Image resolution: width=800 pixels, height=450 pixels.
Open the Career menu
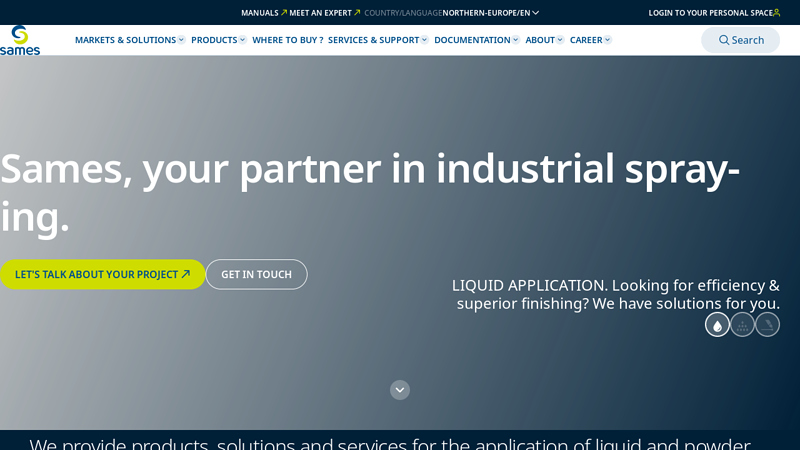point(590,40)
